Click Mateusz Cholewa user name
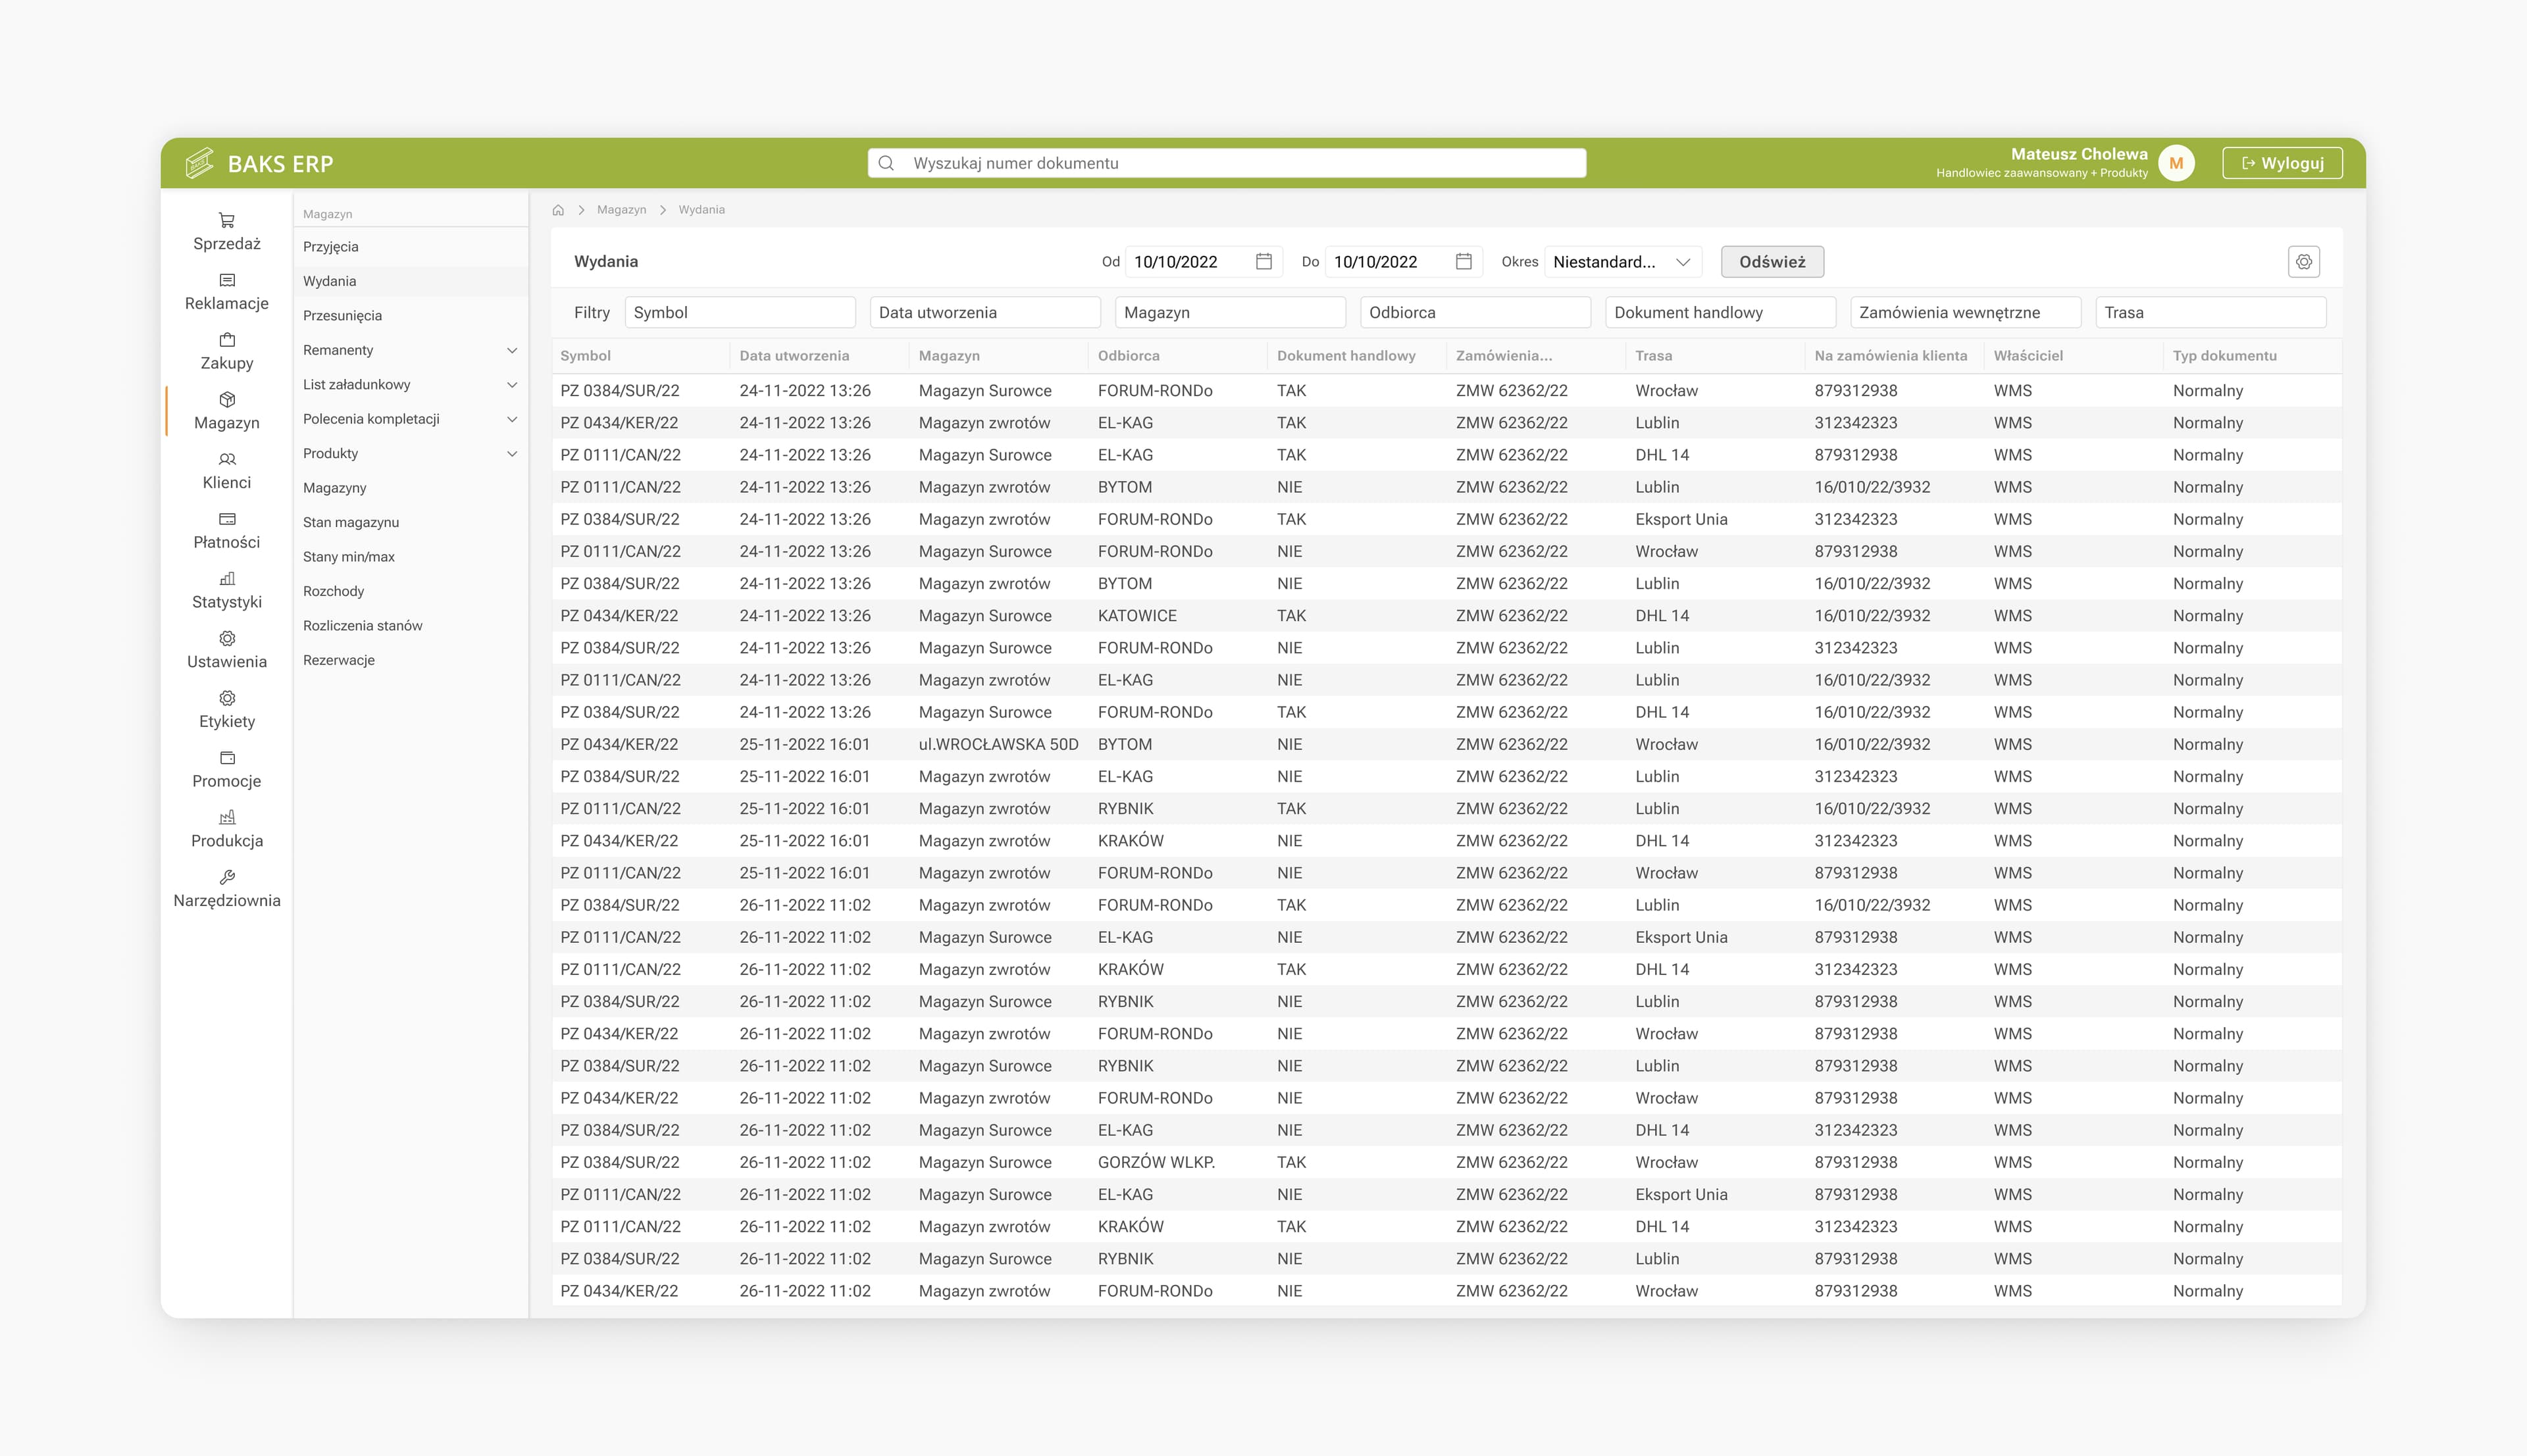Viewport: 2527px width, 1456px height. tap(2079, 154)
